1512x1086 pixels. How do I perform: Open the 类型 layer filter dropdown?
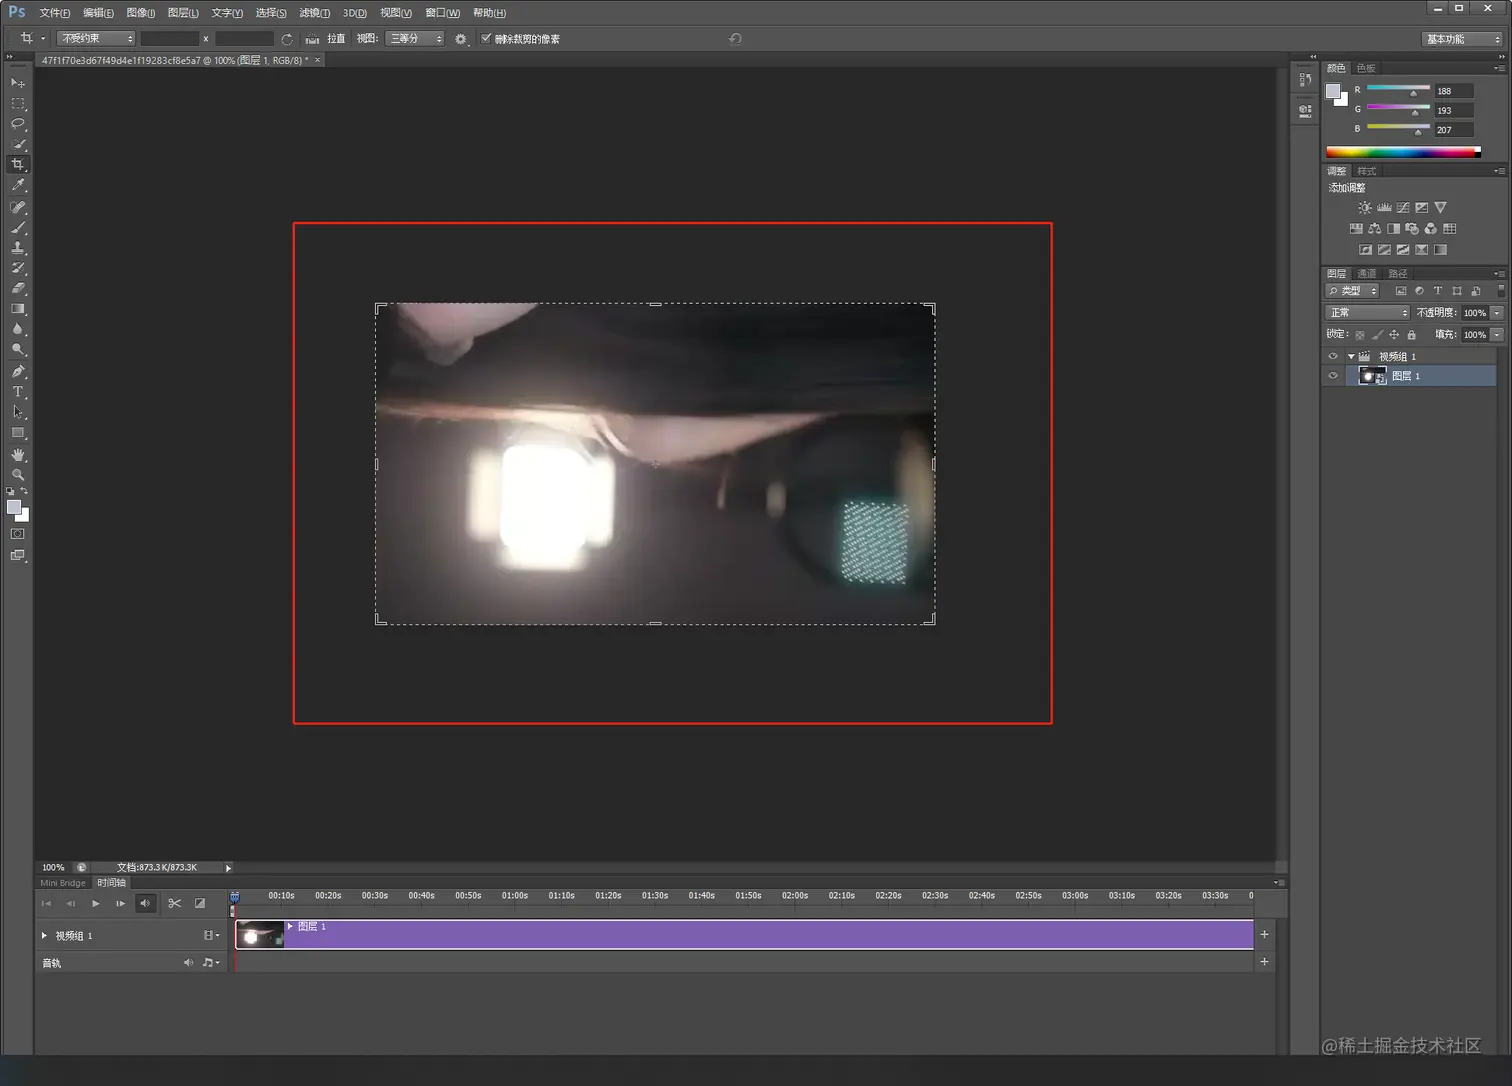point(1353,291)
